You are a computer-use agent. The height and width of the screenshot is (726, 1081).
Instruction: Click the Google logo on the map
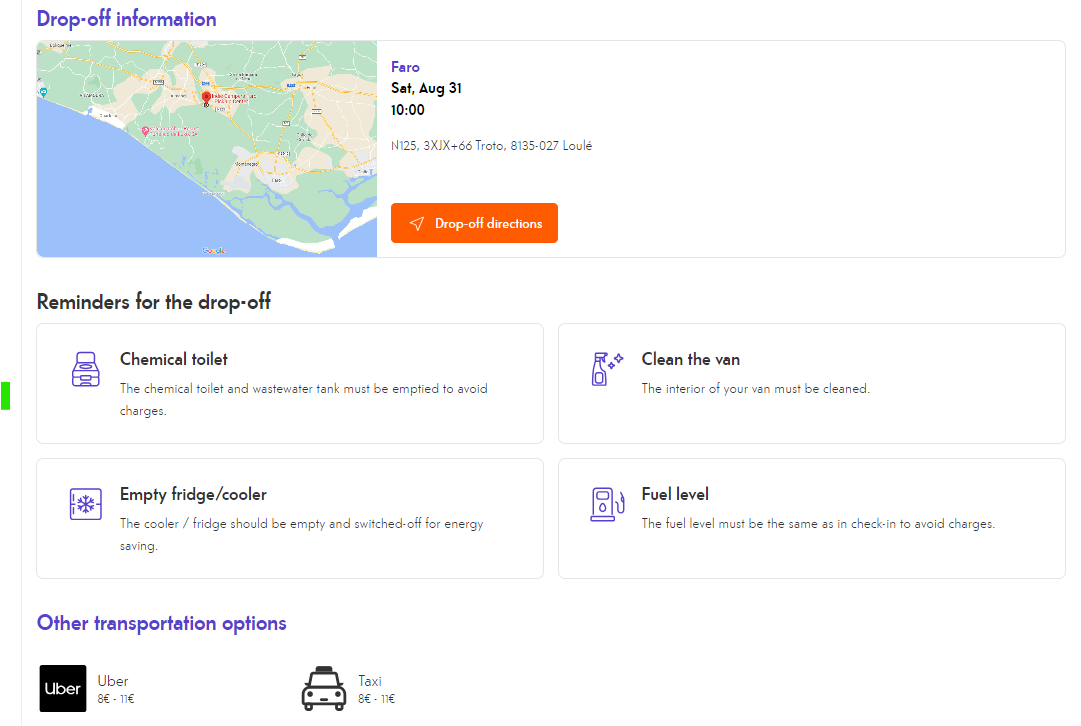coord(214,250)
